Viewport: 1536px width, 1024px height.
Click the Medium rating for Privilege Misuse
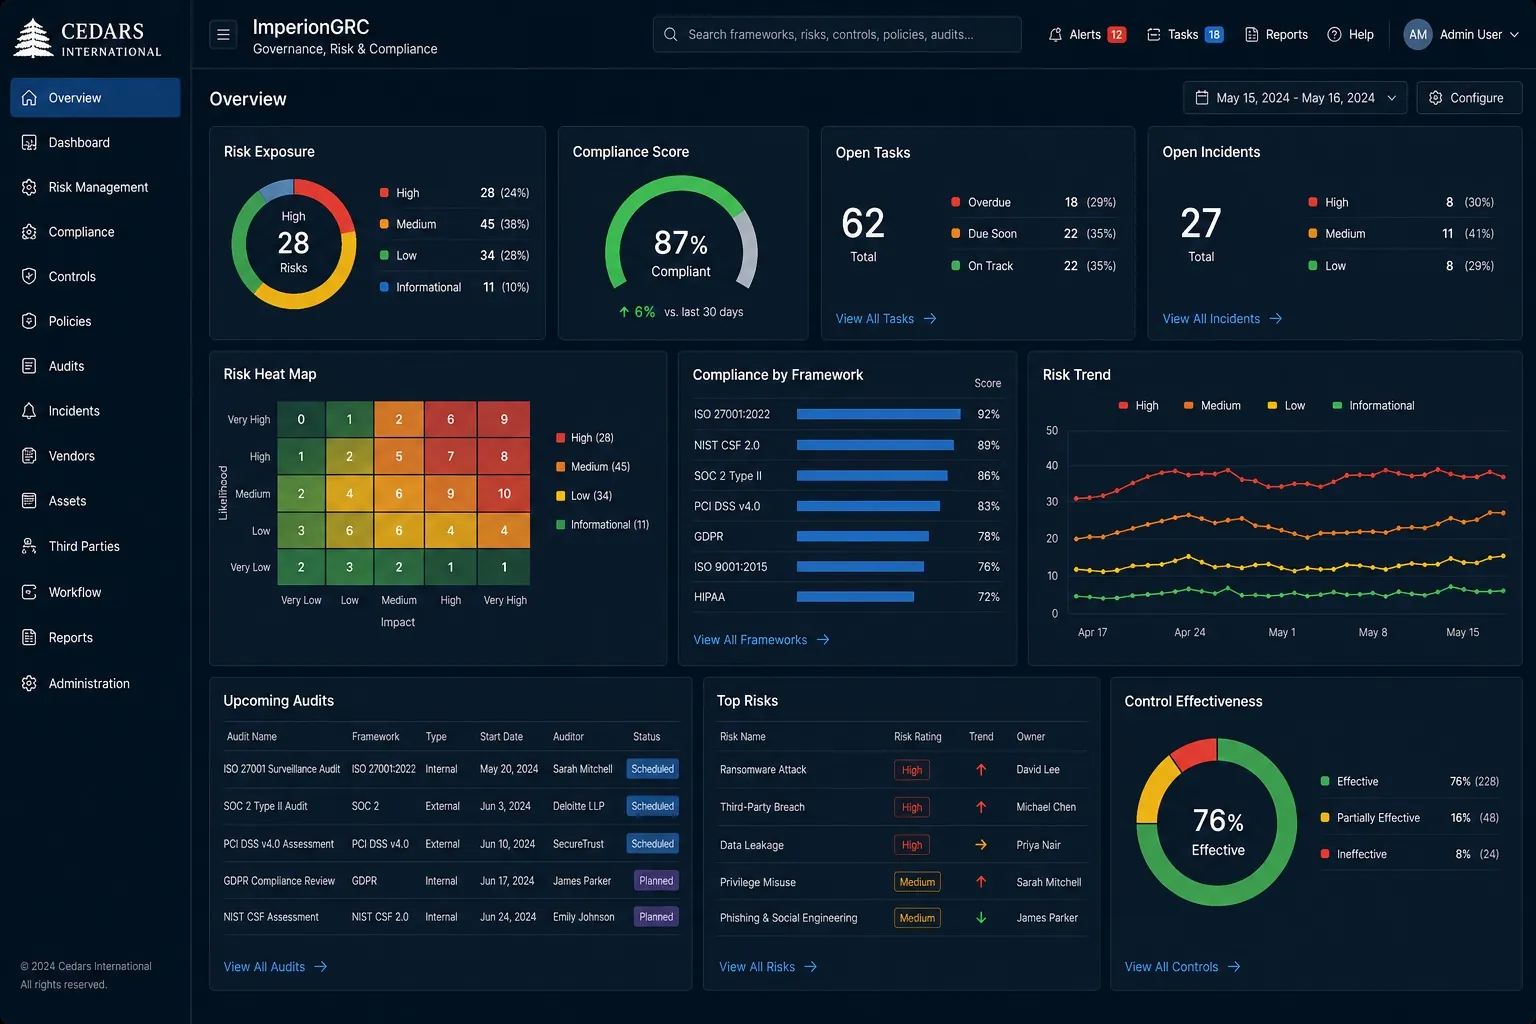click(x=917, y=882)
